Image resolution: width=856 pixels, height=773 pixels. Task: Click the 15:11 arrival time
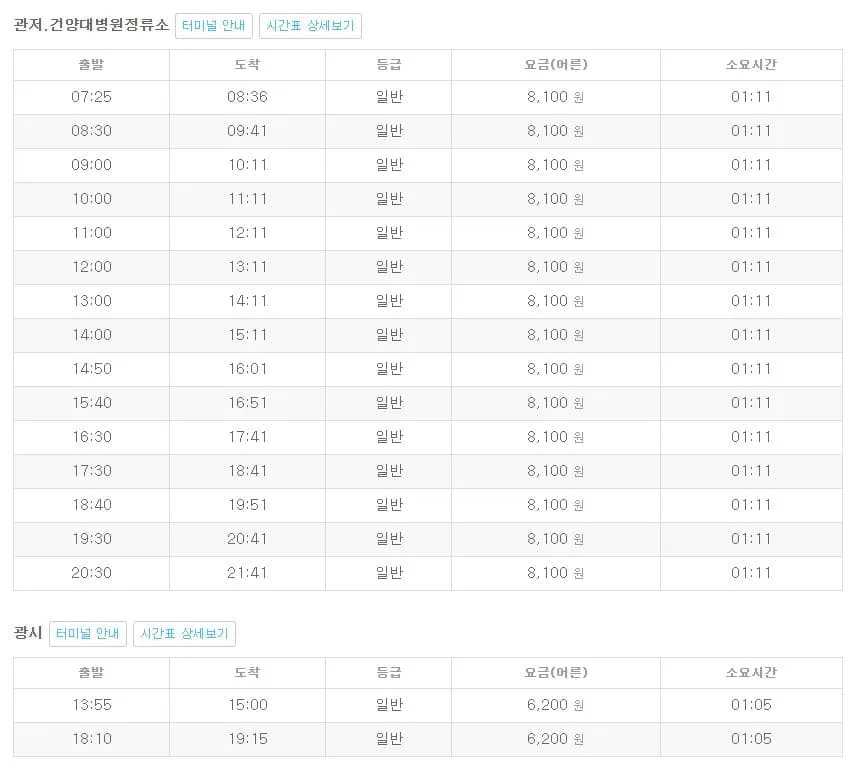point(247,335)
